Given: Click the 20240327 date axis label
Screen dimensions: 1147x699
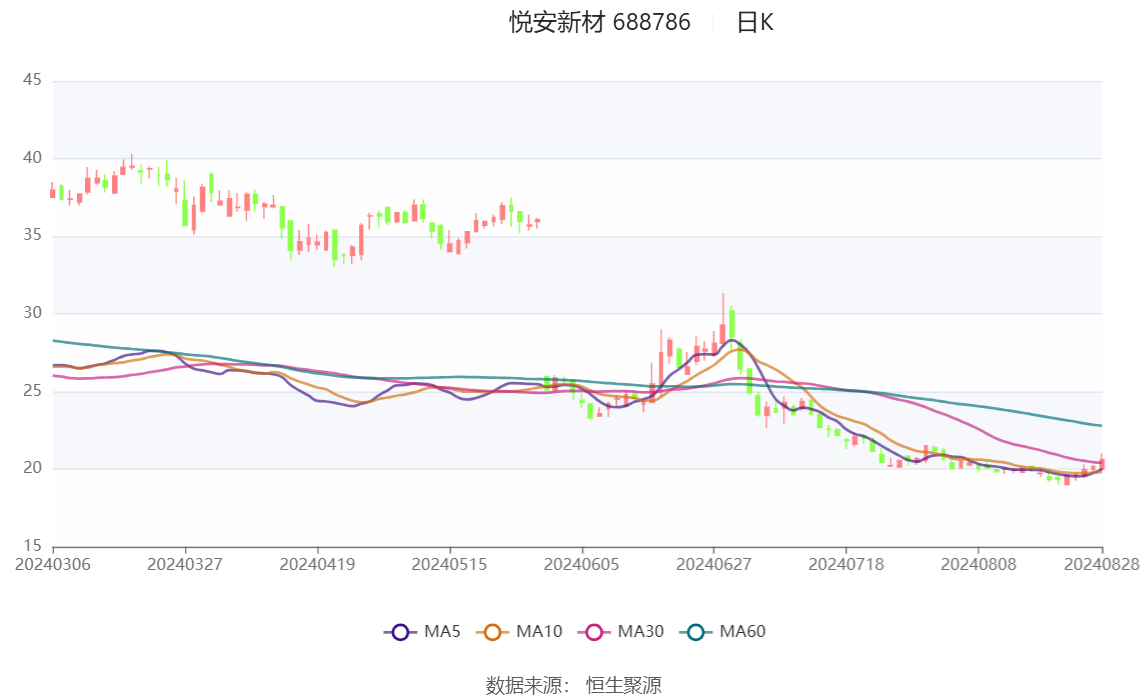Looking at the screenshot, I should tap(185, 564).
